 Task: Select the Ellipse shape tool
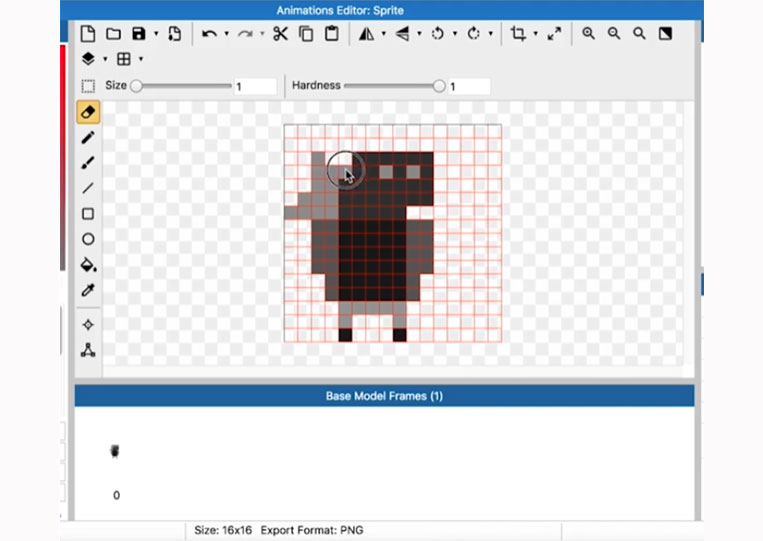point(88,239)
